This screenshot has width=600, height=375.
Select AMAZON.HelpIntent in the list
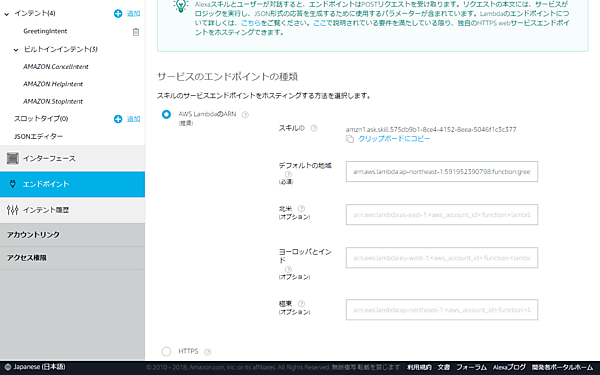[53, 84]
